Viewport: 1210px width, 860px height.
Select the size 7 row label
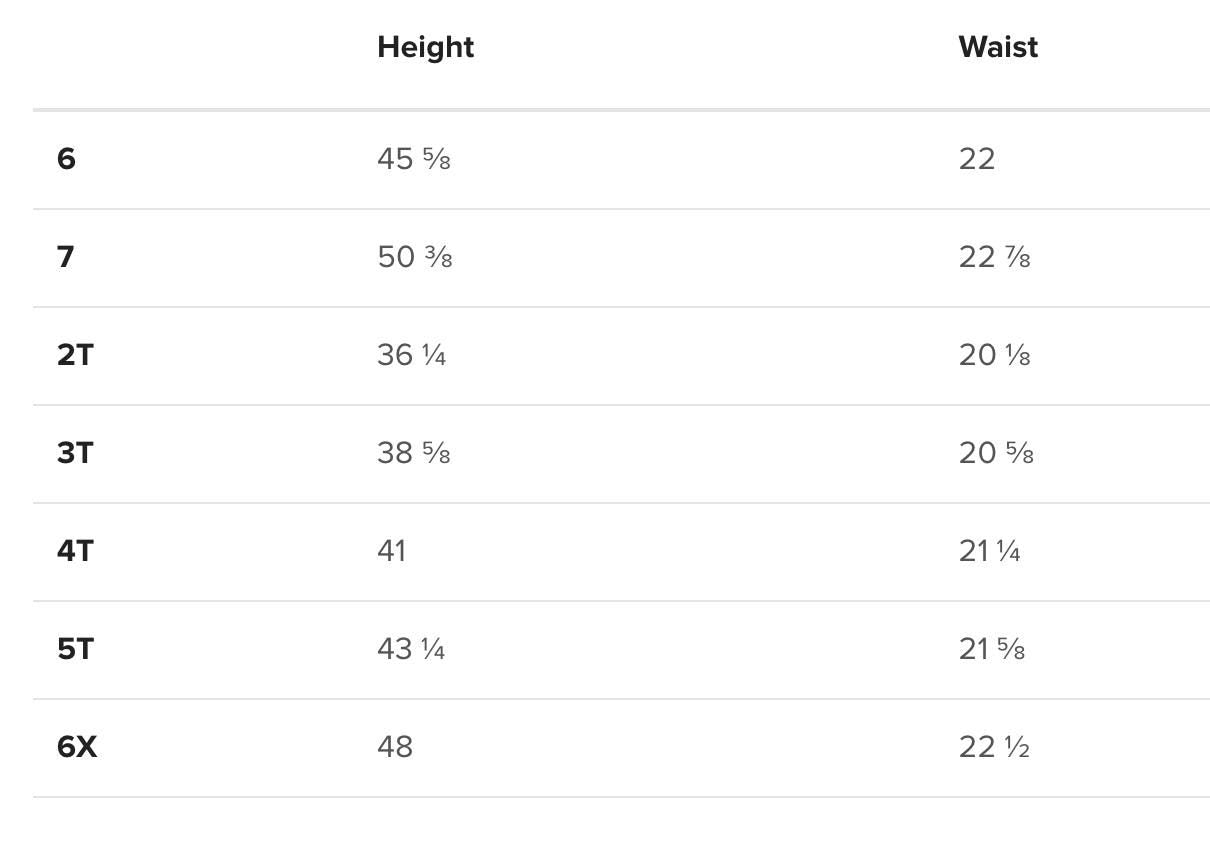[66, 257]
